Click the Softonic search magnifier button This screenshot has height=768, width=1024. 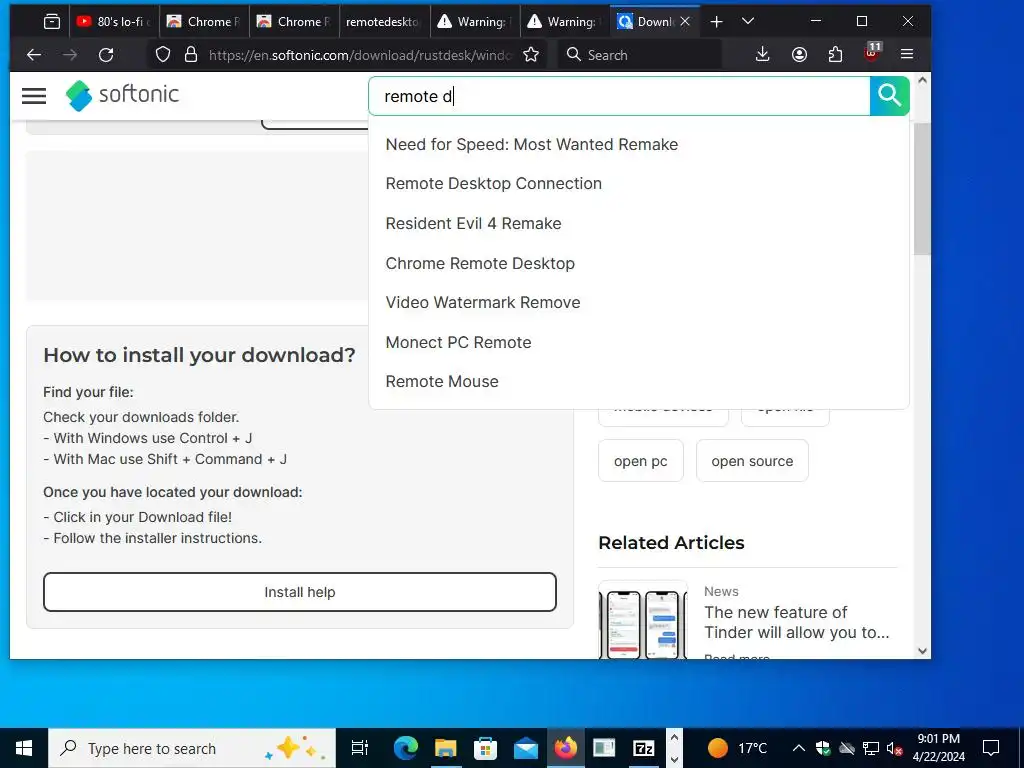click(889, 96)
